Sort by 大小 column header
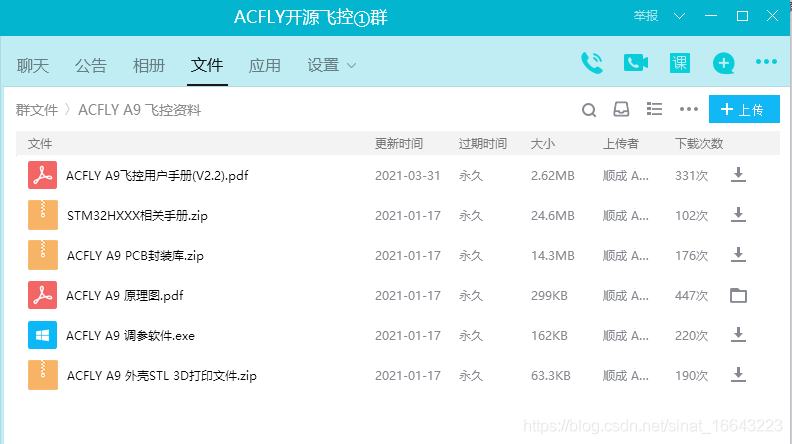Viewport: 792px width, 444px height. 543,143
